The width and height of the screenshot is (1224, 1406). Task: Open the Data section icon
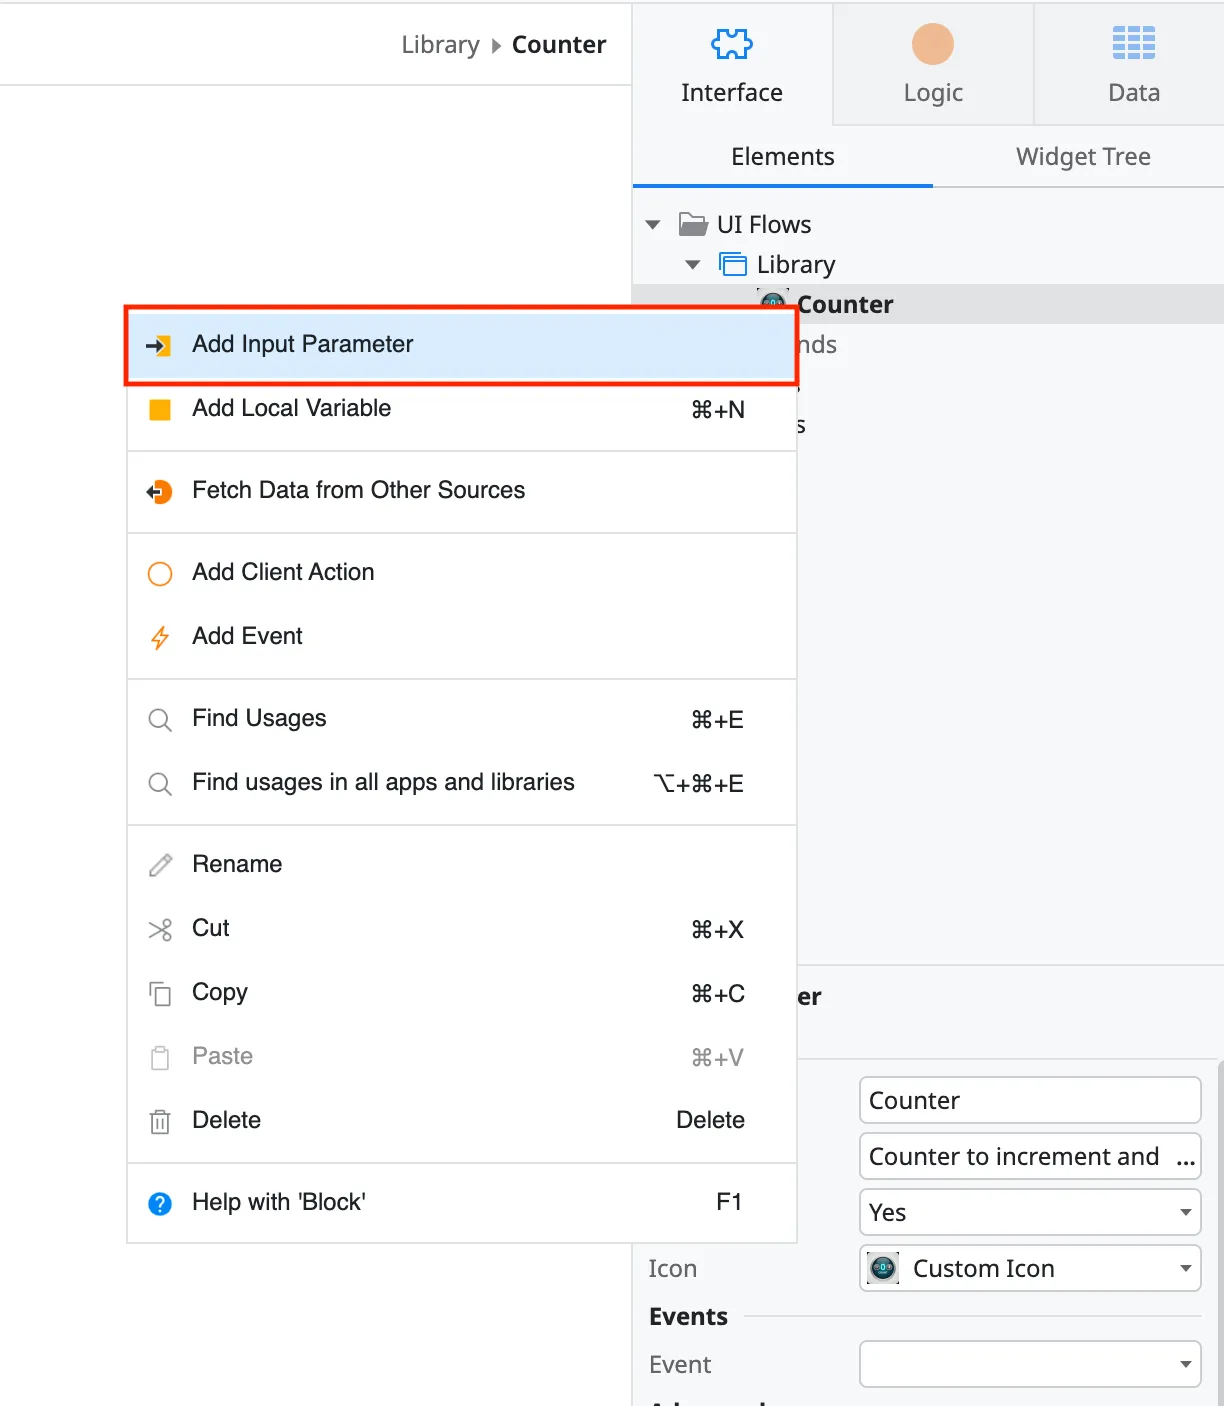point(1133,42)
